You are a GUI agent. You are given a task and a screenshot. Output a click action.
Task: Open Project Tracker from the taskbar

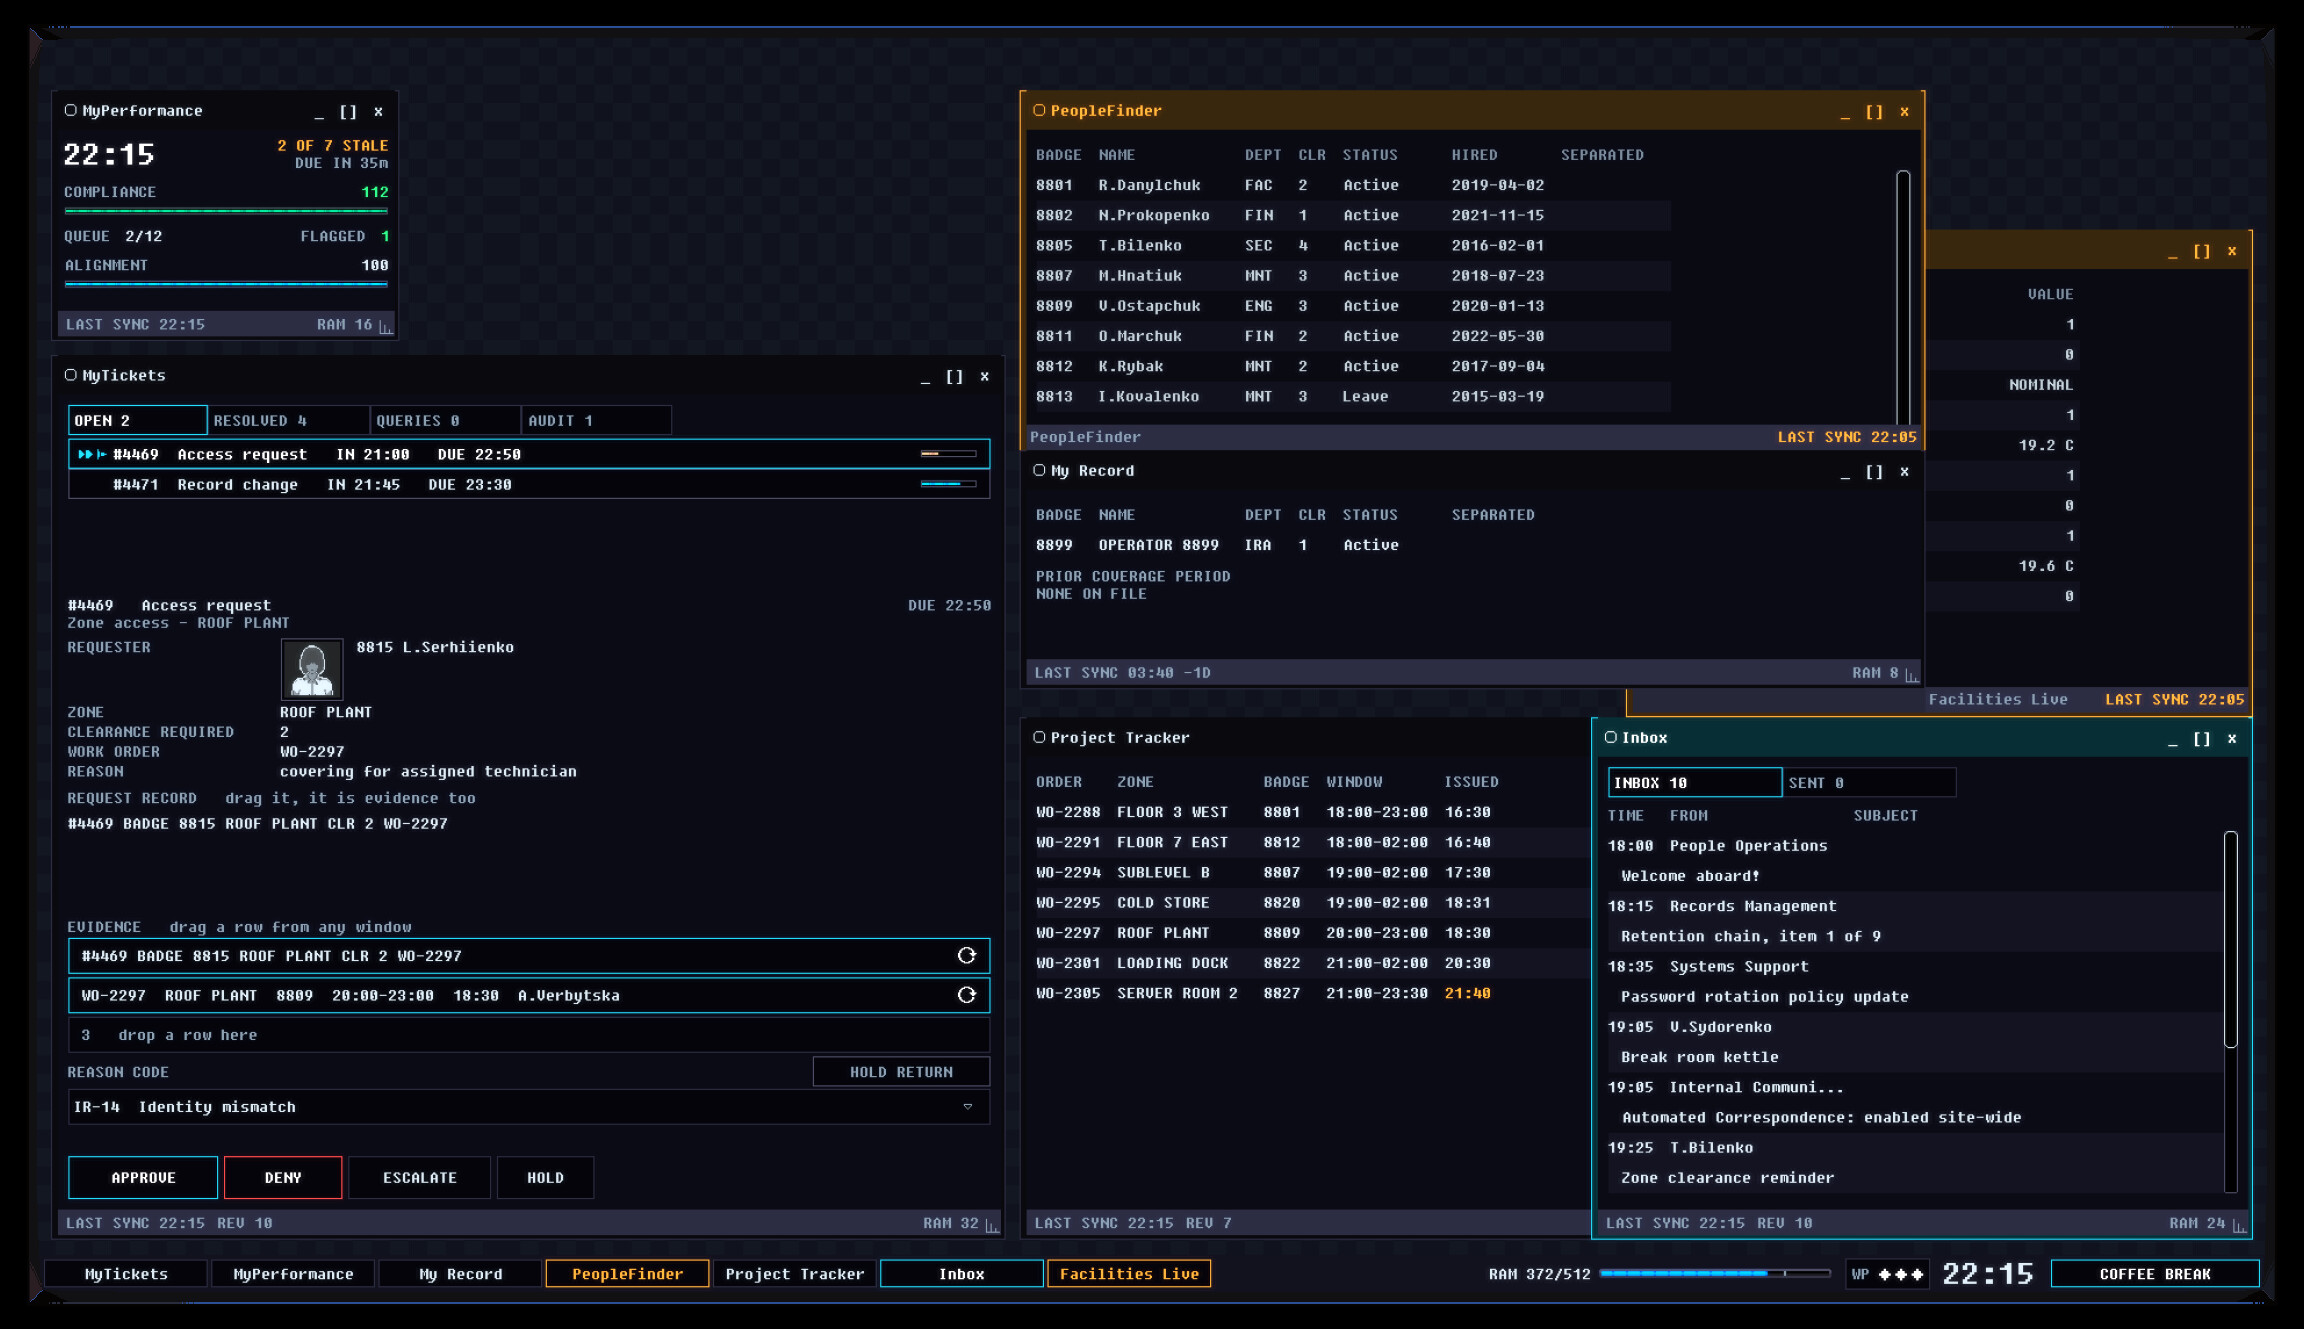point(795,1274)
